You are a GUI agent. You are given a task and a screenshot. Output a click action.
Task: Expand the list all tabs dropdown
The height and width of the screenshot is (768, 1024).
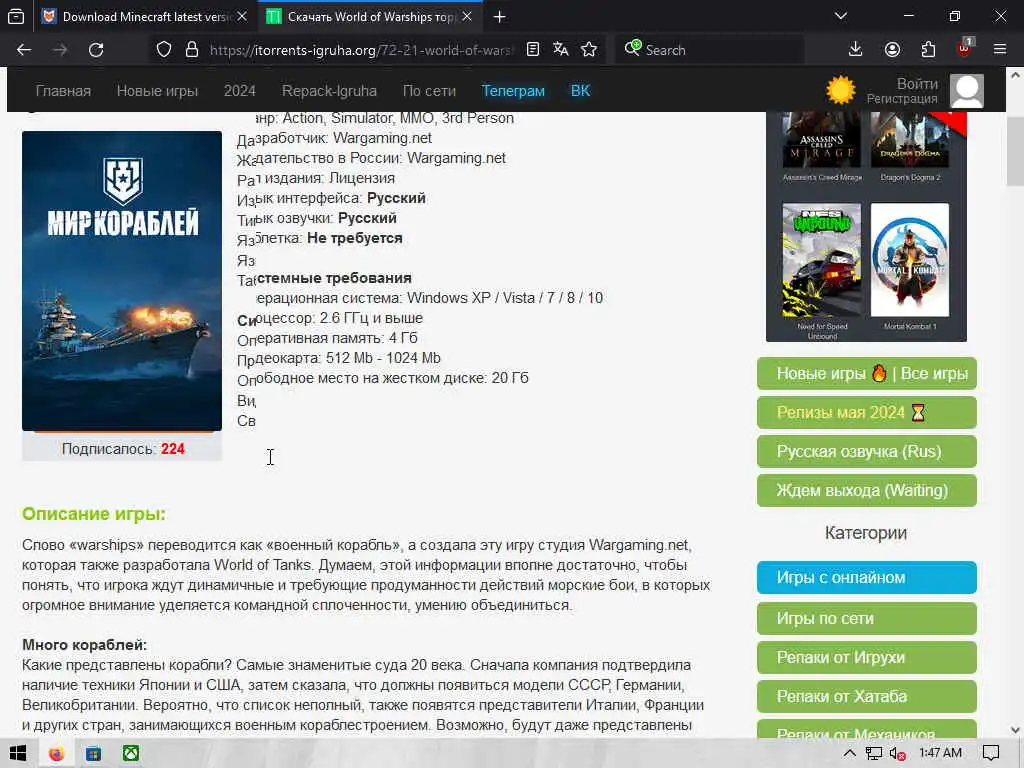pos(841,16)
